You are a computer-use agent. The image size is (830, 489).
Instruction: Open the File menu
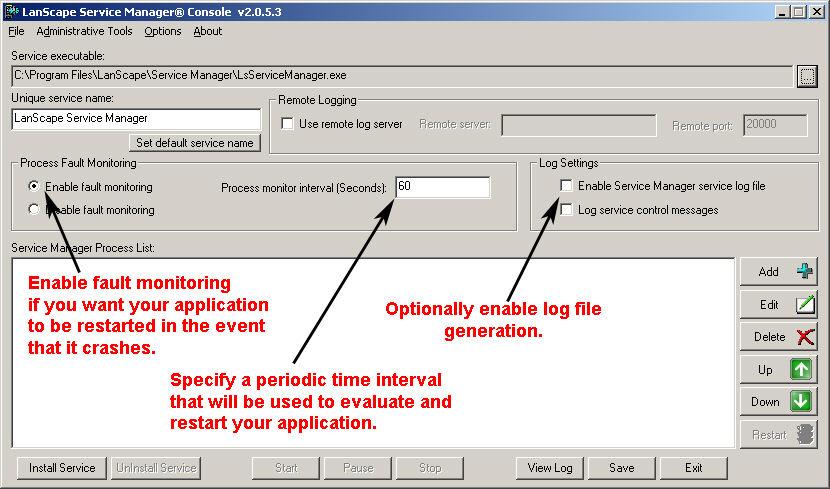click(16, 31)
